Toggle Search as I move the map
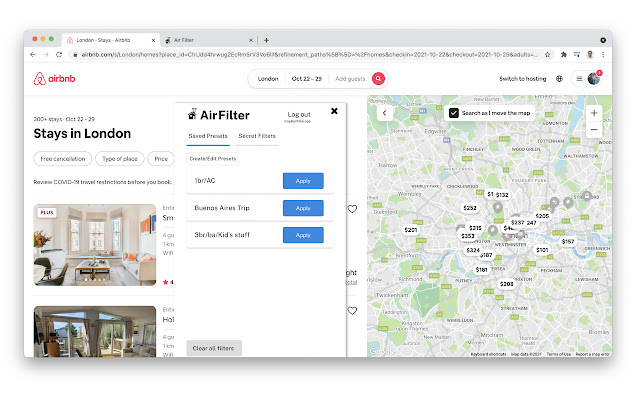This screenshot has height=400, width=640. [453, 113]
